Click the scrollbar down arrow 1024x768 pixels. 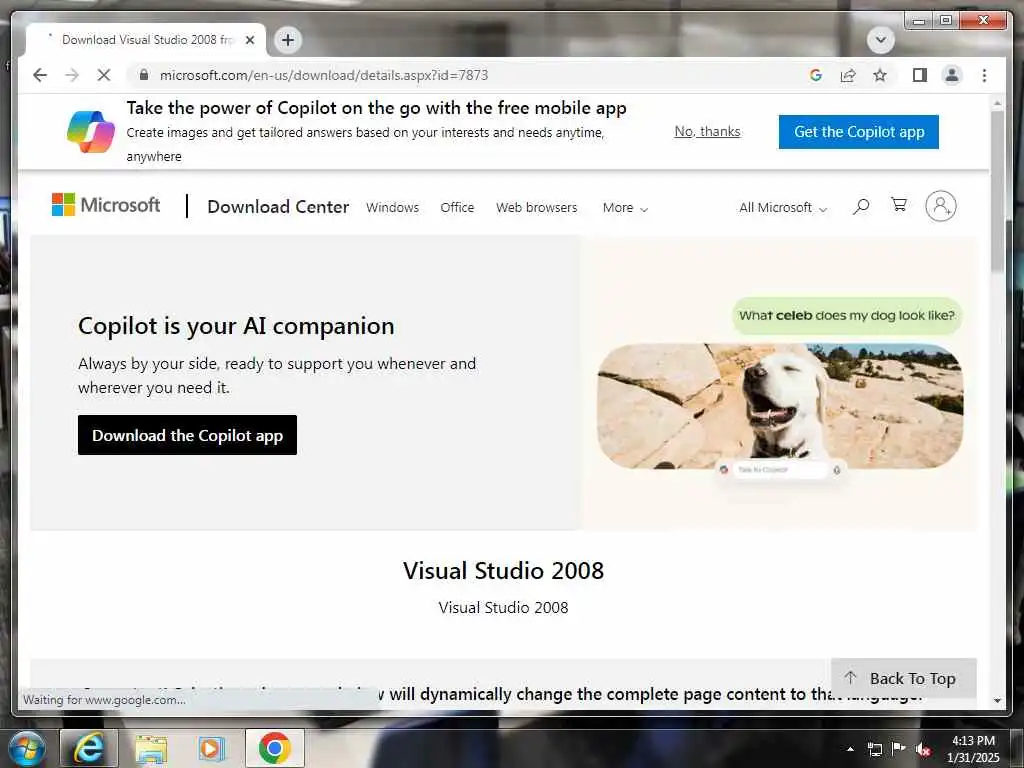point(997,700)
